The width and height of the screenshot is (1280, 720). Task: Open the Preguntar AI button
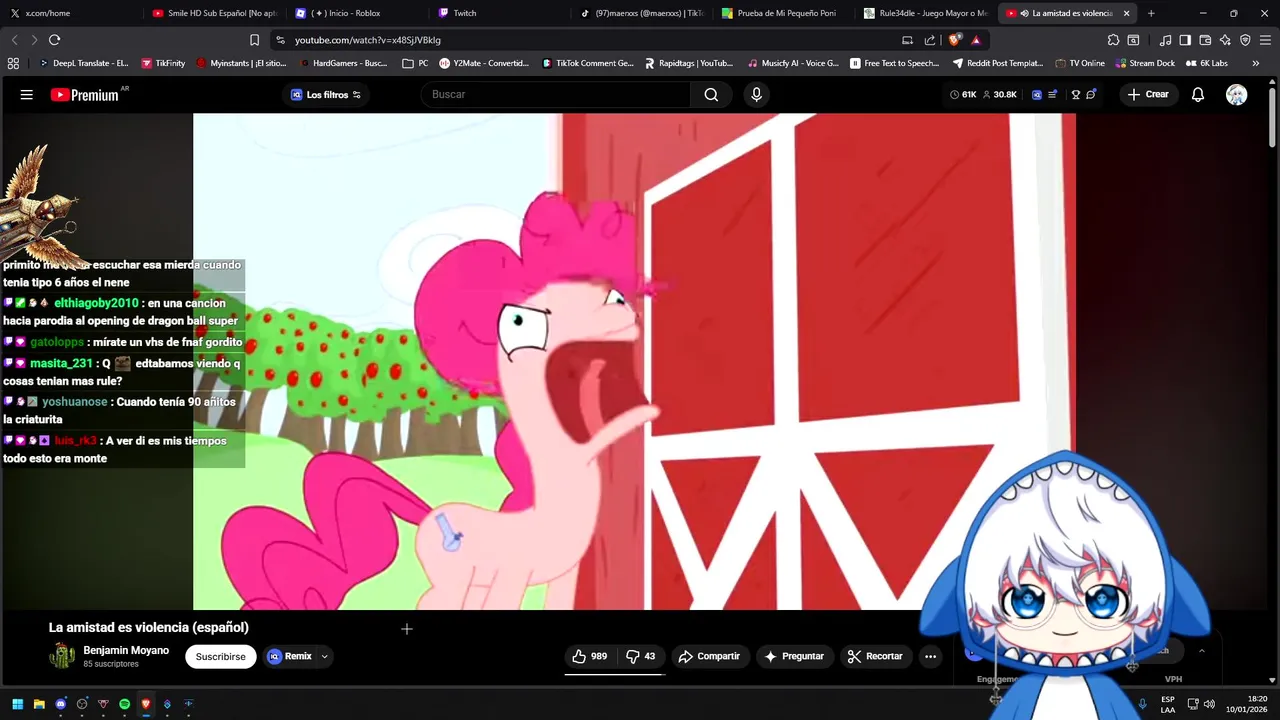tap(794, 656)
